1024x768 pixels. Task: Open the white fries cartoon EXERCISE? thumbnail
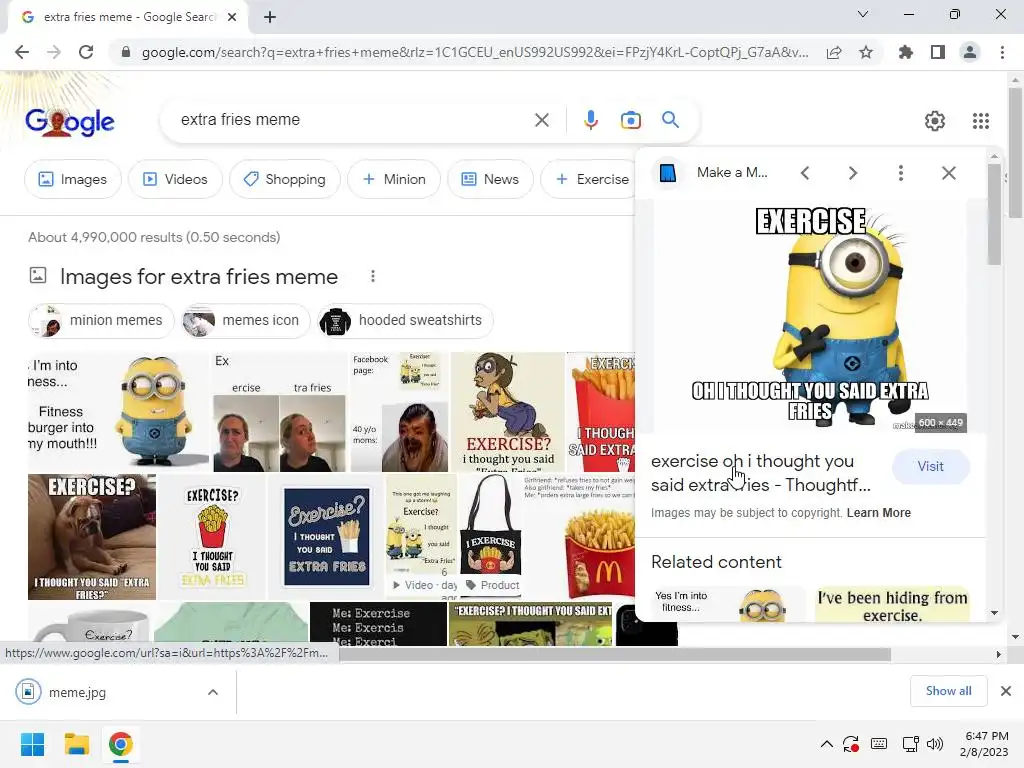pos(212,537)
